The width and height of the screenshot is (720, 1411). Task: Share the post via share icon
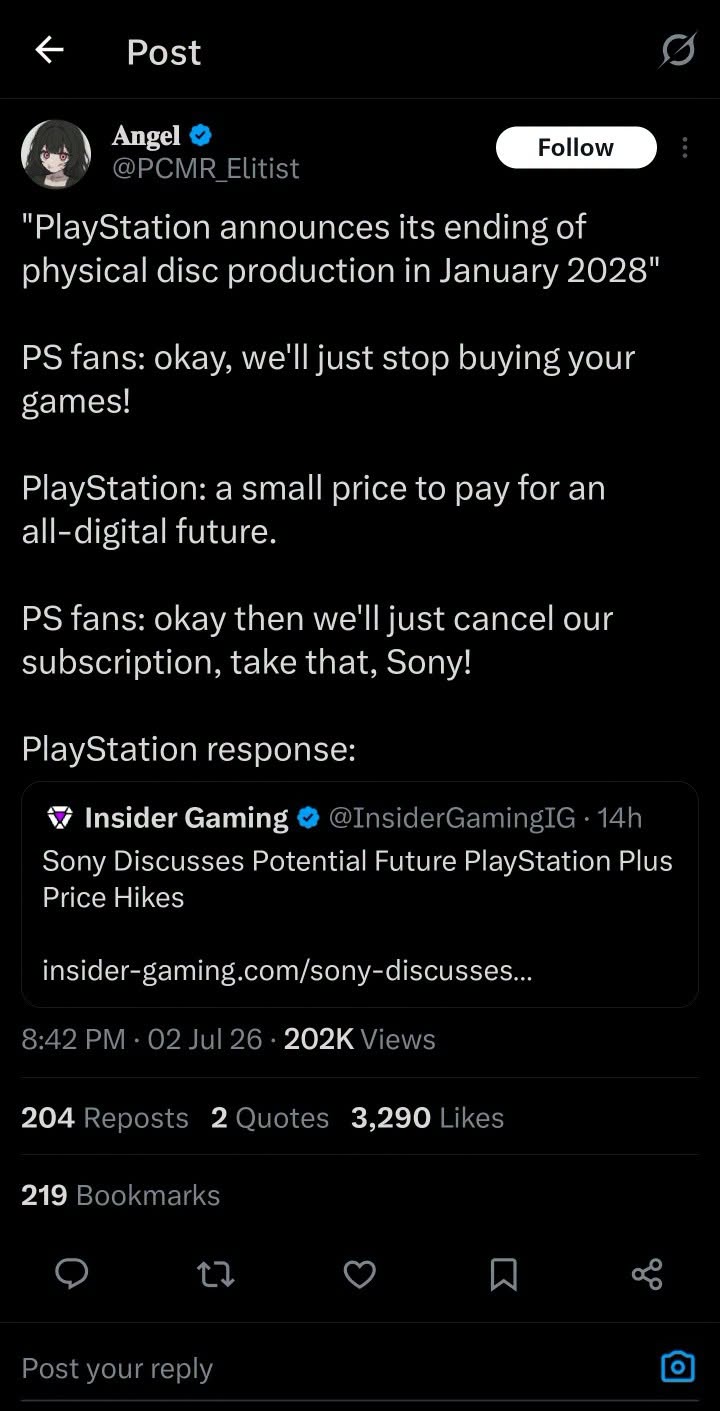pos(647,1273)
